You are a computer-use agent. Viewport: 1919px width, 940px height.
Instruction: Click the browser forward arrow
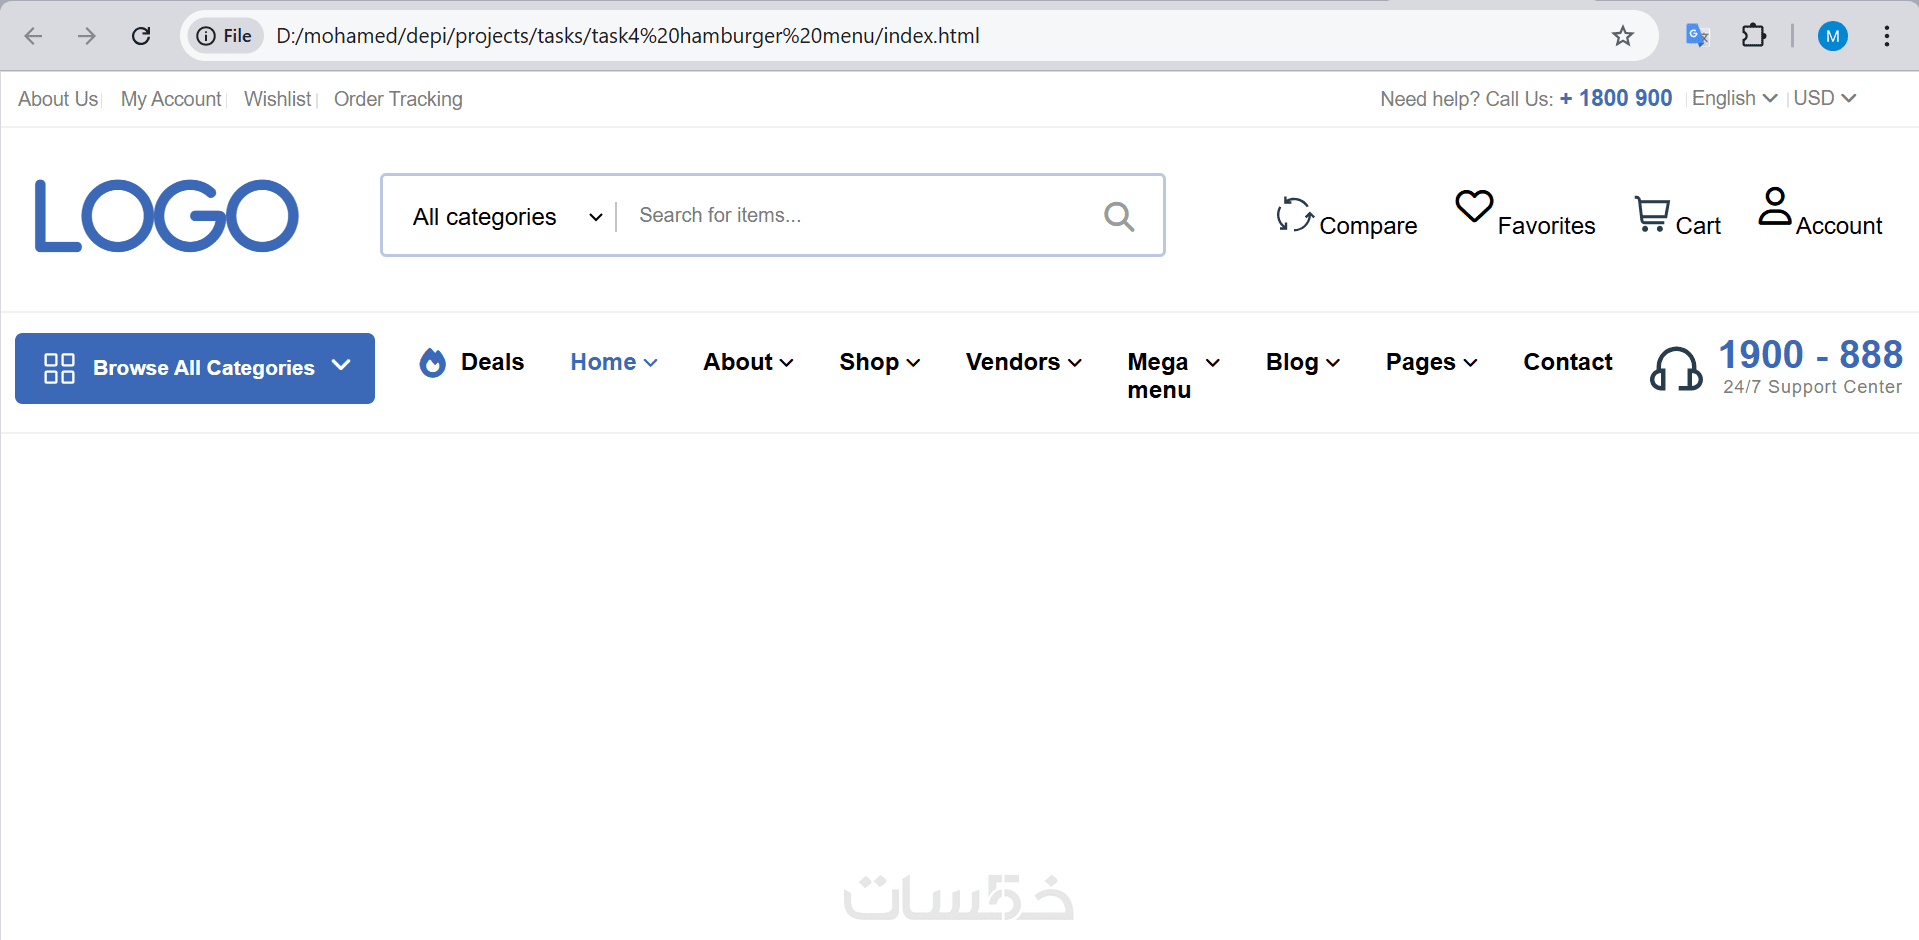(87, 36)
